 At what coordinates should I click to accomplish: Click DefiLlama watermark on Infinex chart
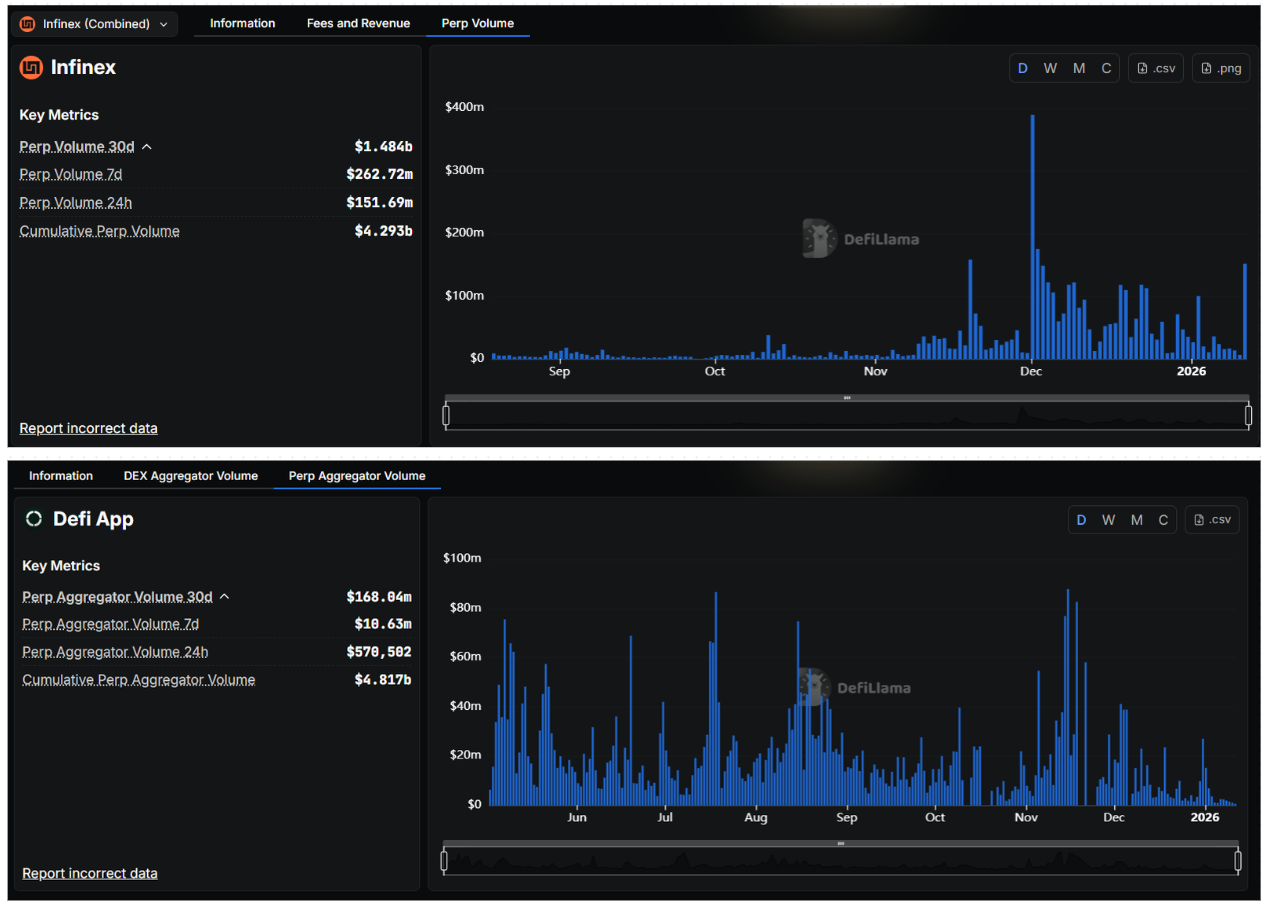[860, 239]
